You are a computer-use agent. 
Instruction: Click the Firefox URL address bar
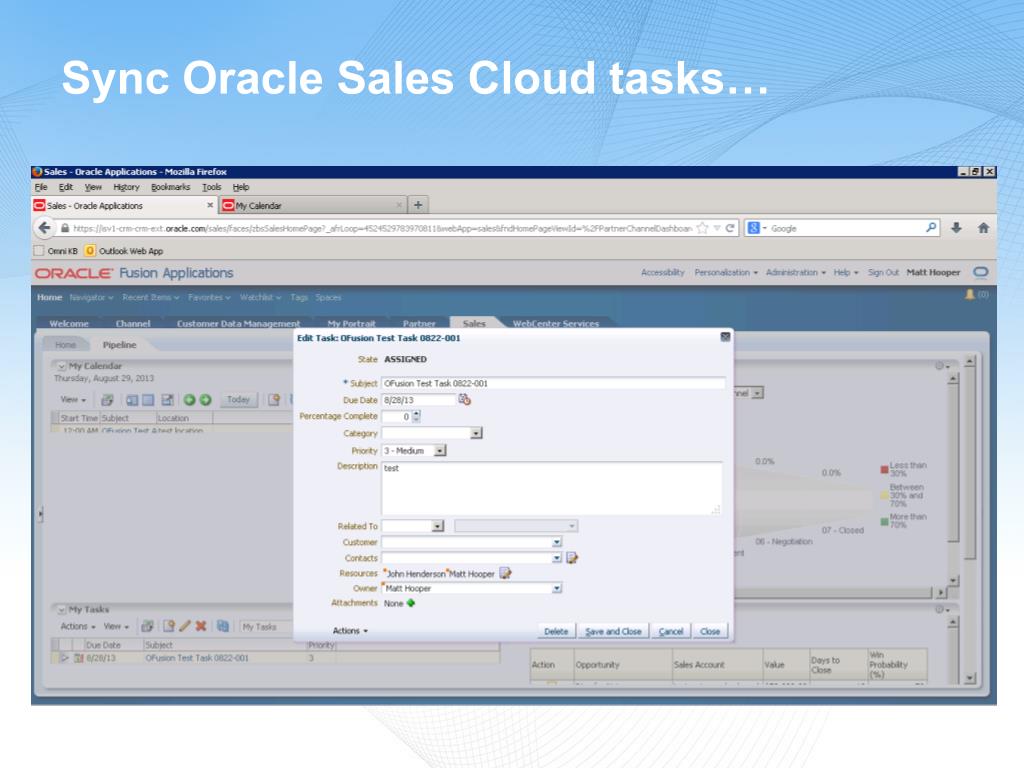coord(382,228)
